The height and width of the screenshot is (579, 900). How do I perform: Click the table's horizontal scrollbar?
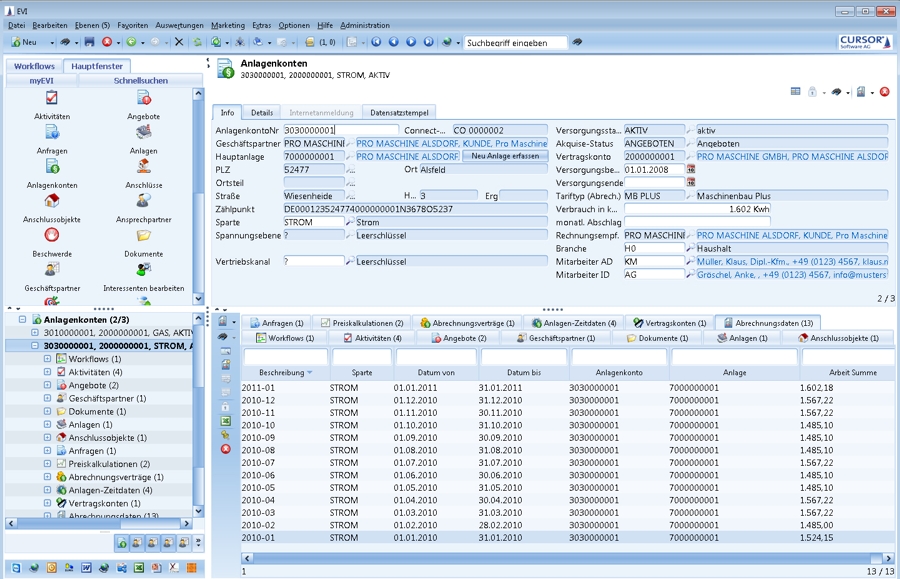tap(560, 558)
